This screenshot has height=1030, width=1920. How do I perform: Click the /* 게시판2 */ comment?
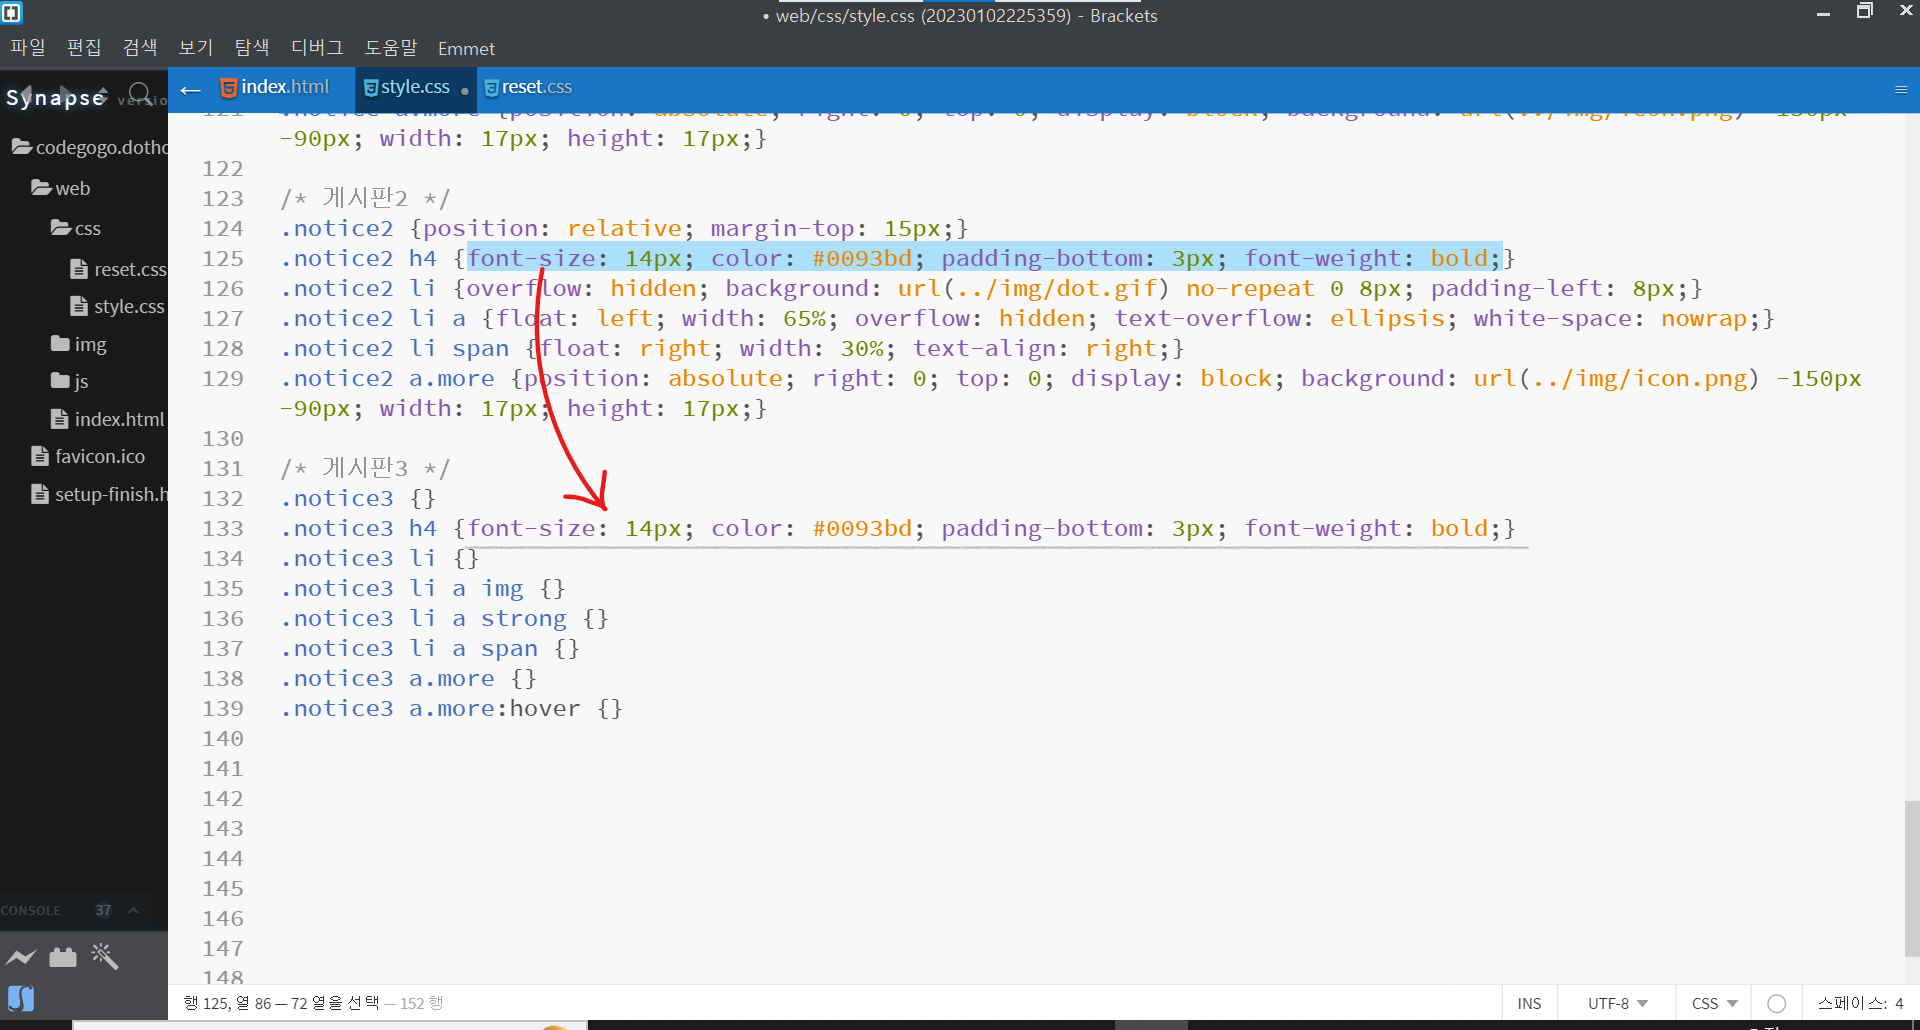coord(365,198)
